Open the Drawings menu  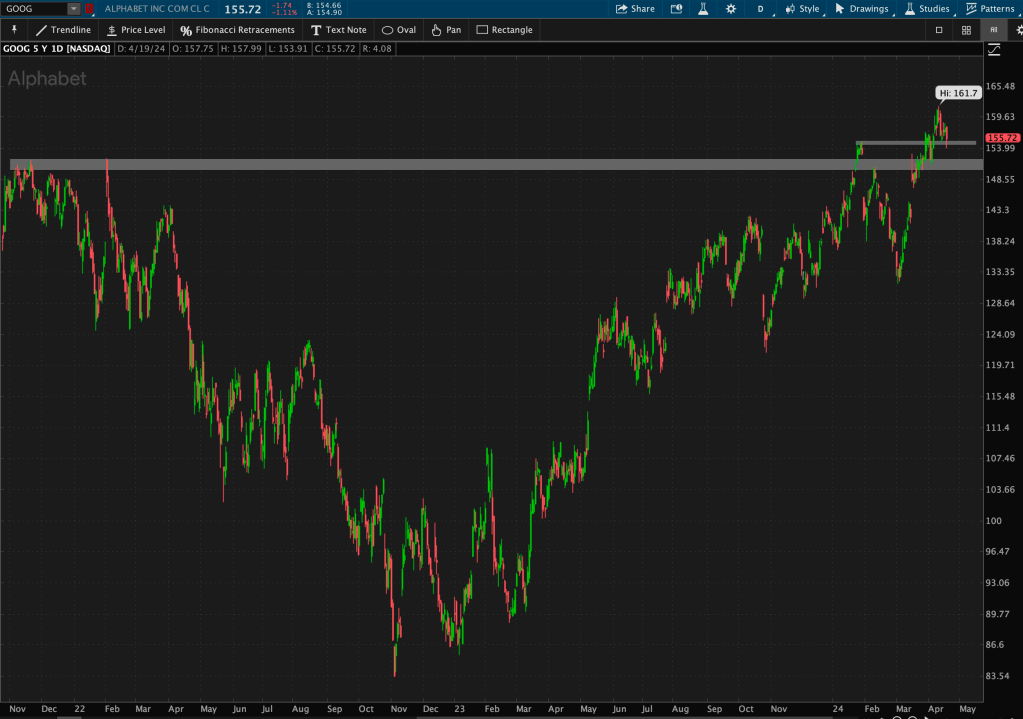coord(861,9)
